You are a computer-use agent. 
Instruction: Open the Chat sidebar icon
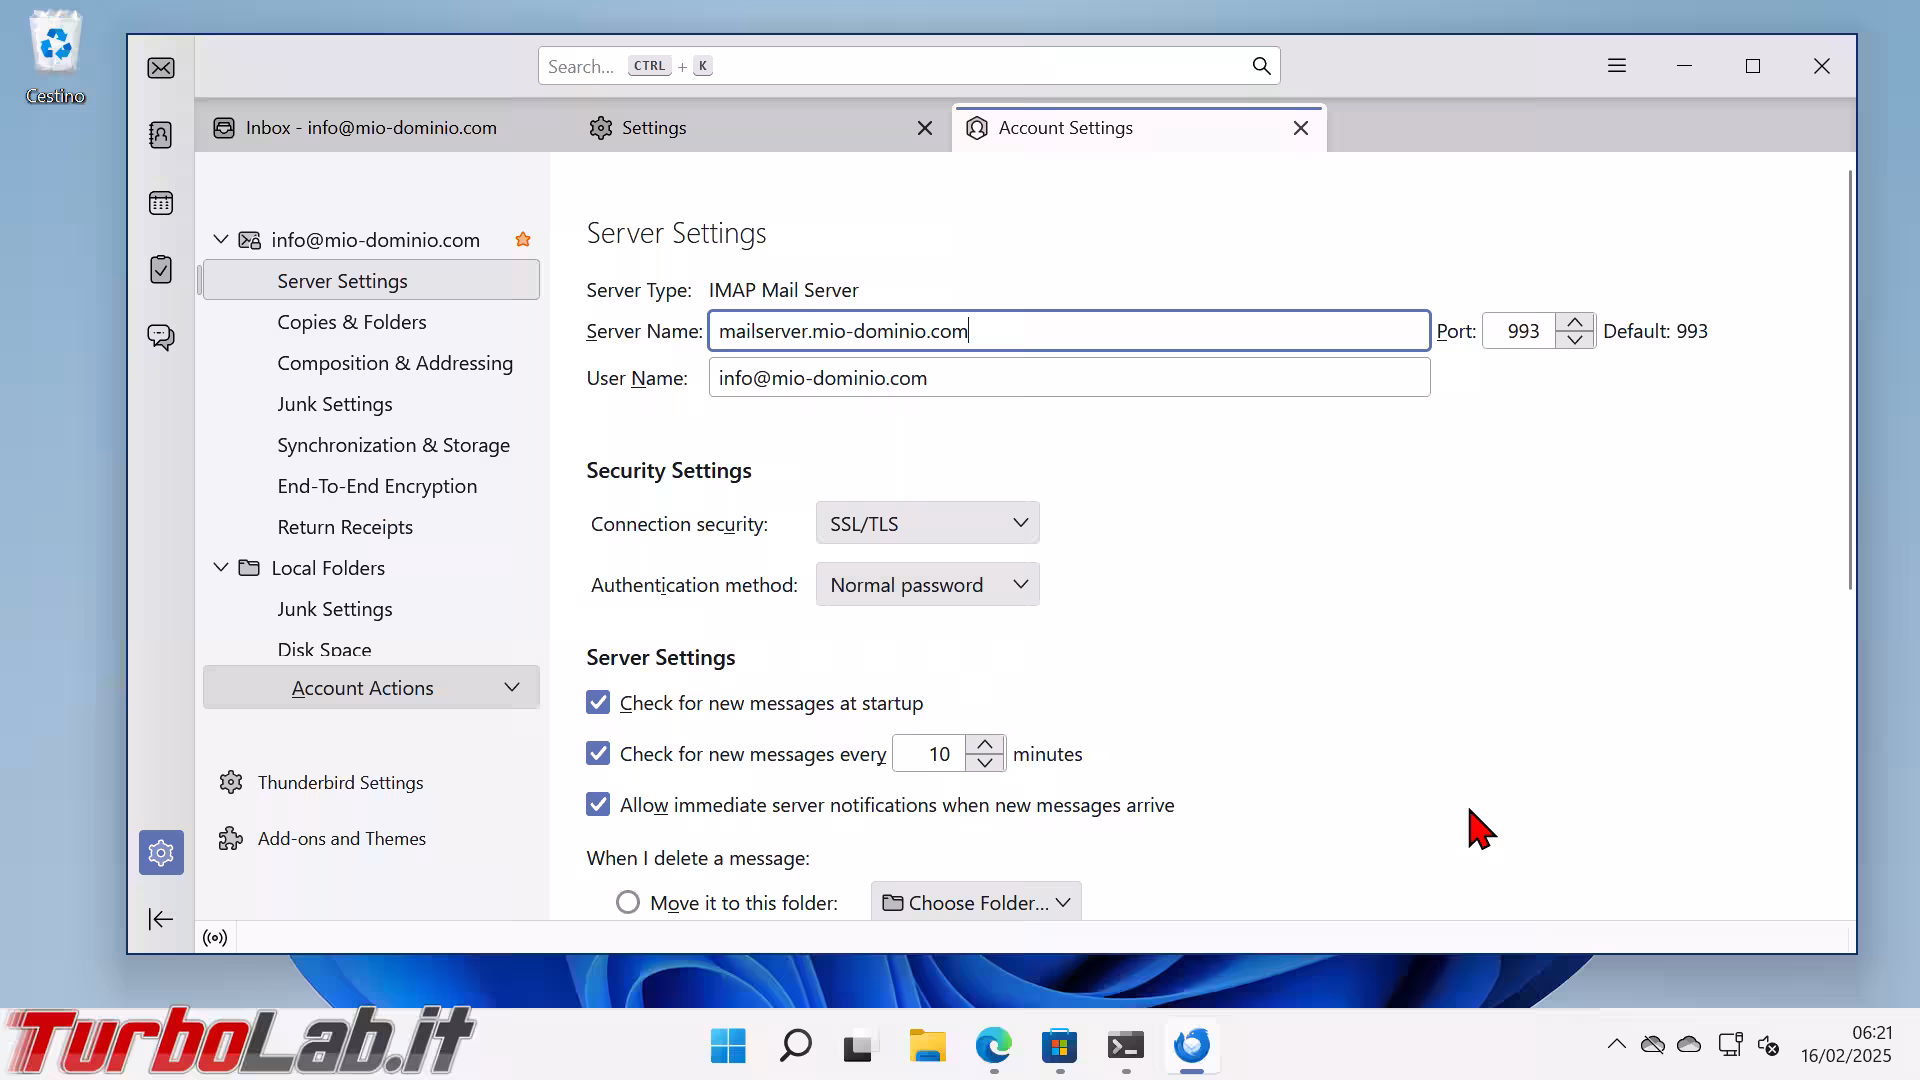pyautogui.click(x=161, y=337)
